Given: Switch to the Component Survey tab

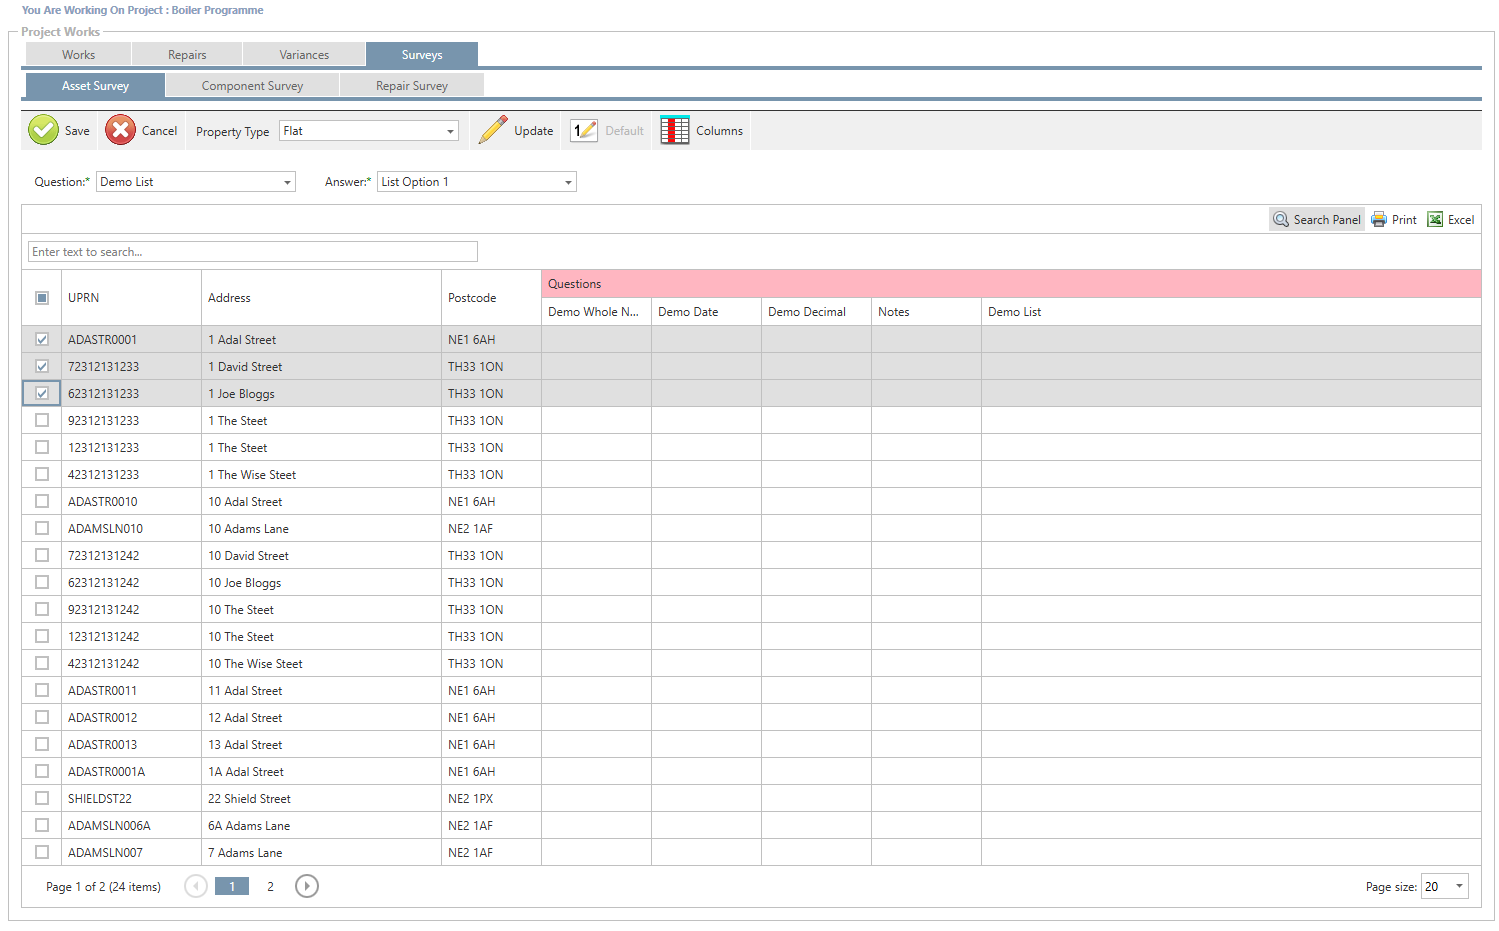Looking at the screenshot, I should tap(252, 86).
